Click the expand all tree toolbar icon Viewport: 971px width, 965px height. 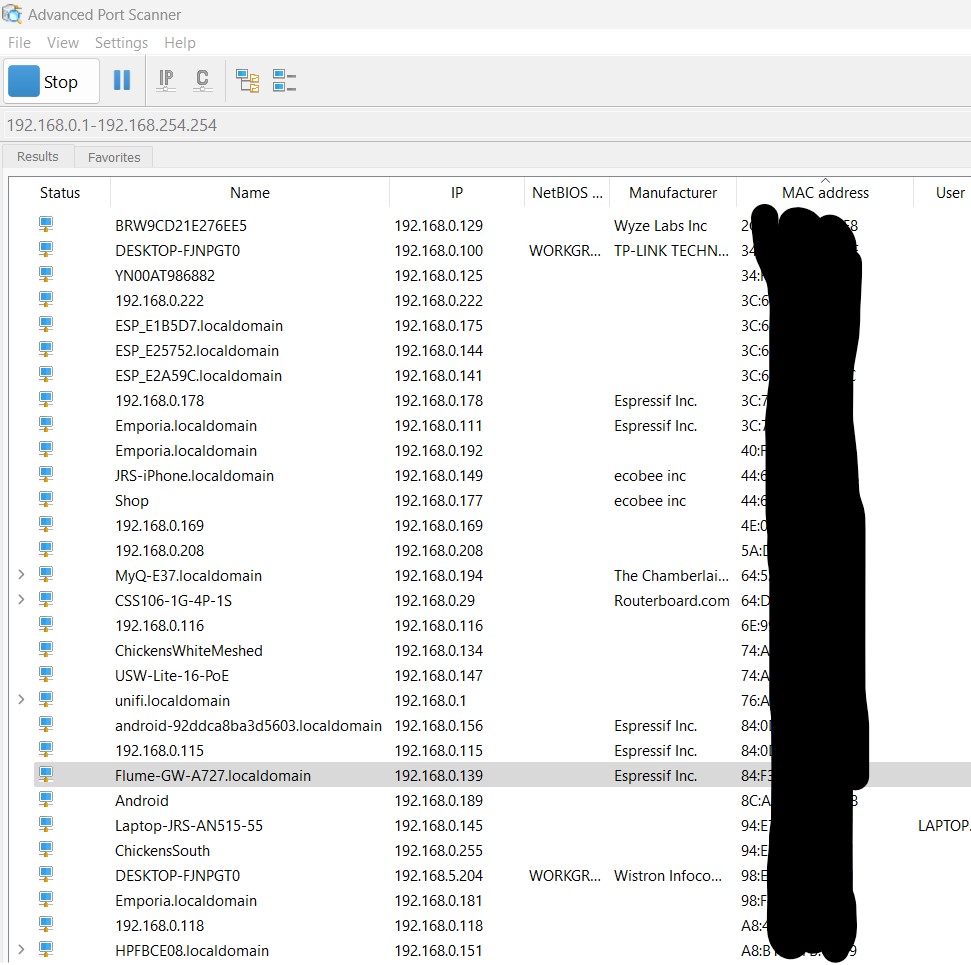248,81
